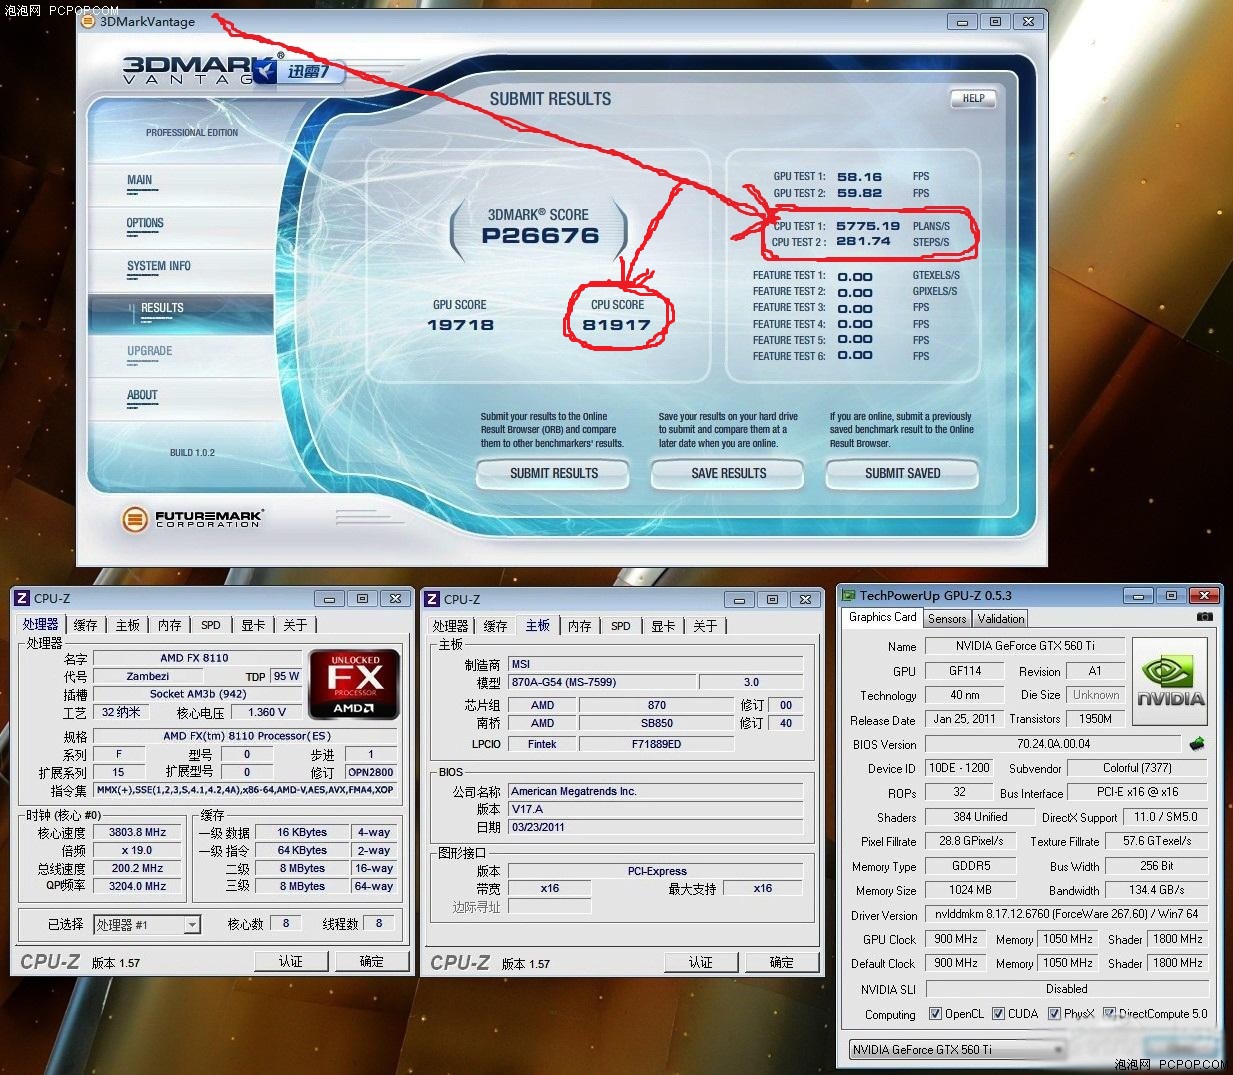
Task: Click the core speed value 3803.8 MHz
Action: [x=138, y=832]
